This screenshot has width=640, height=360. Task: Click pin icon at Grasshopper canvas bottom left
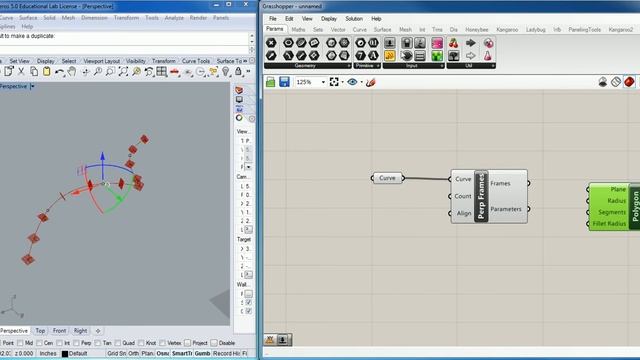tap(283, 340)
